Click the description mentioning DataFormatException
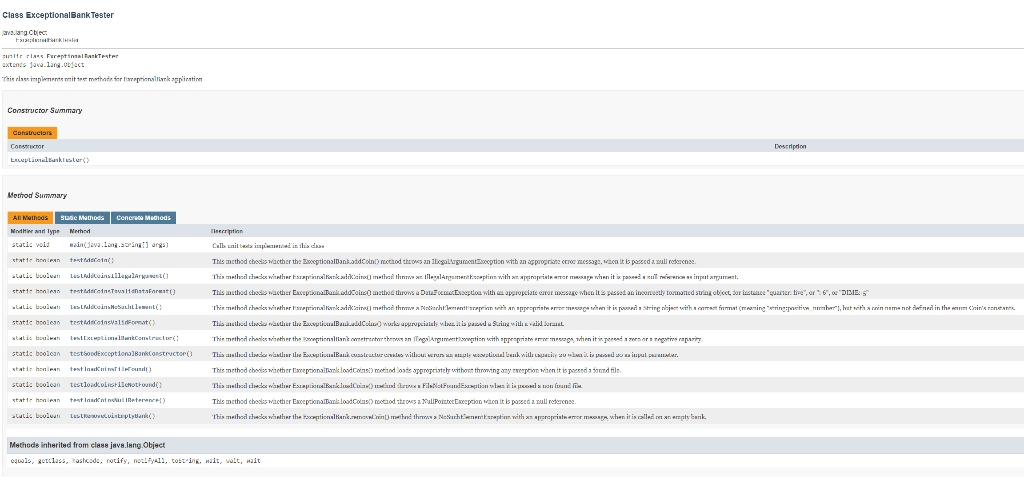 click(541, 292)
